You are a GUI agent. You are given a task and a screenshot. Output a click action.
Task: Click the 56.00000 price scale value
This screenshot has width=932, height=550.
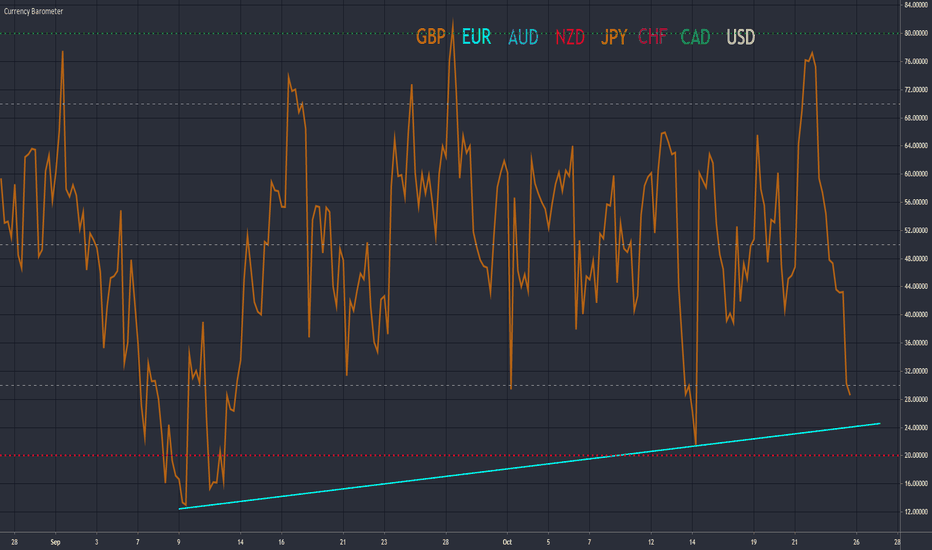click(916, 202)
